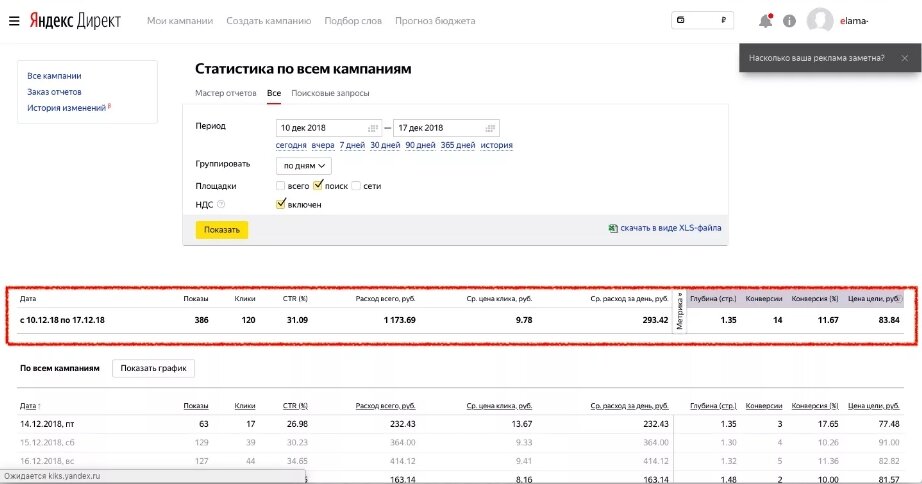The height and width of the screenshot is (484, 922).
Task: Open calendar for end date
Action: [x=490, y=128]
